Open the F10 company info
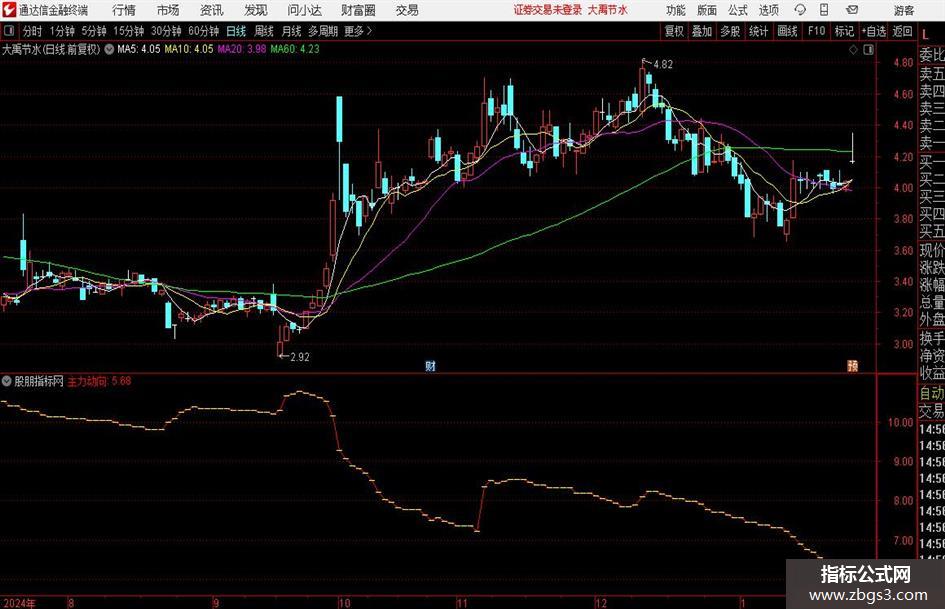The image size is (945, 609). pyautogui.click(x=816, y=31)
